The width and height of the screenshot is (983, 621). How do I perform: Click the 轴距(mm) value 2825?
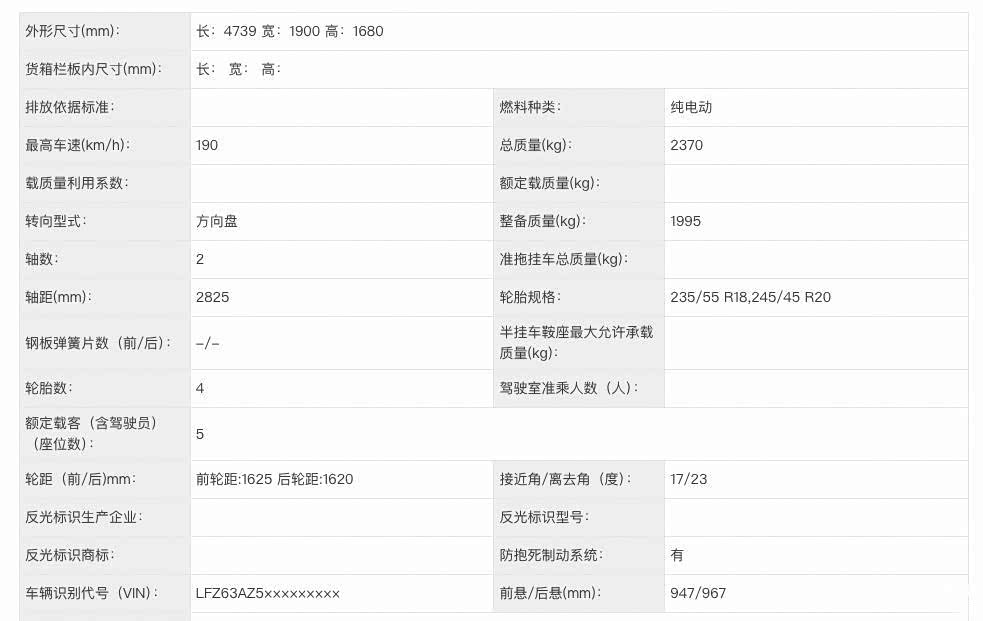212,297
